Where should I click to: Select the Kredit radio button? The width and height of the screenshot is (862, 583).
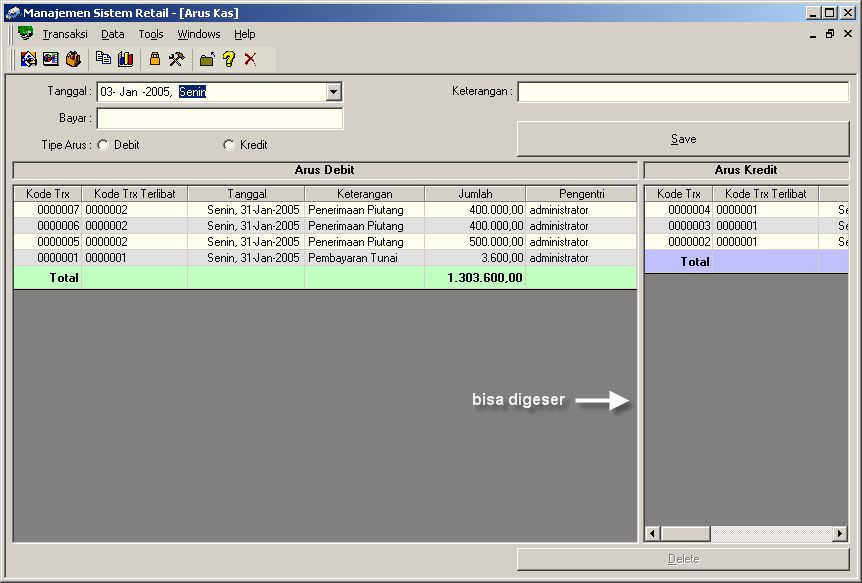[x=229, y=145]
